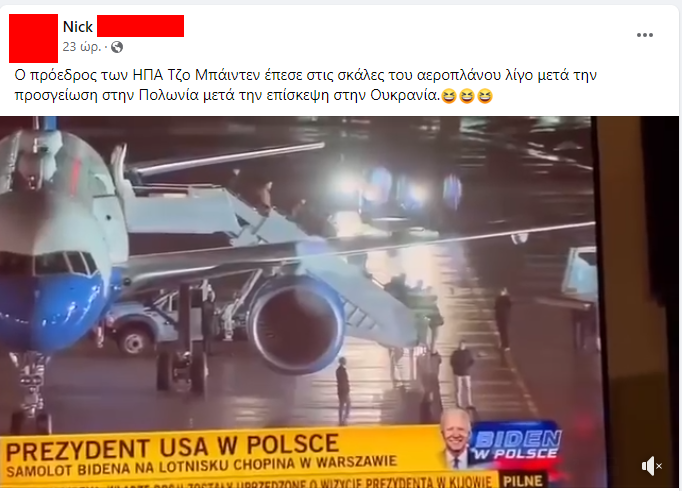This screenshot has height=491, width=682.
Task: Click the first laughing emoji in the post
Action: [448, 96]
